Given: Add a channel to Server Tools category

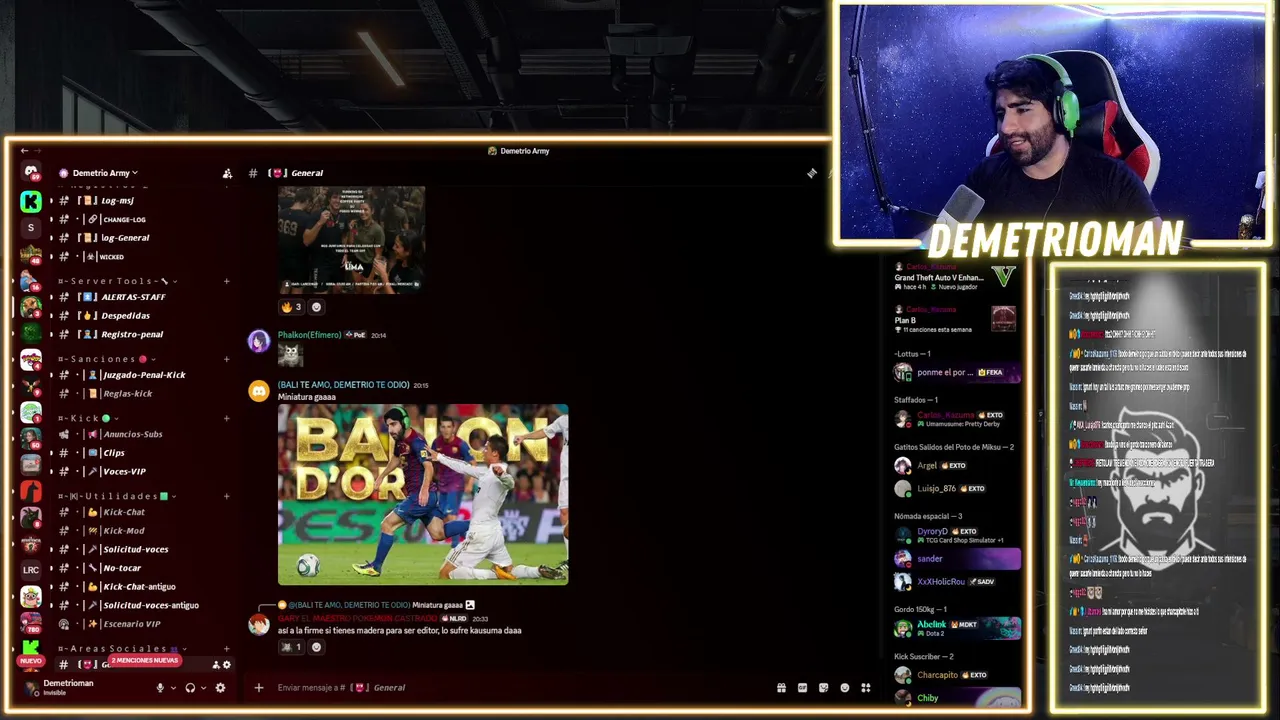Looking at the screenshot, I should coord(227,281).
